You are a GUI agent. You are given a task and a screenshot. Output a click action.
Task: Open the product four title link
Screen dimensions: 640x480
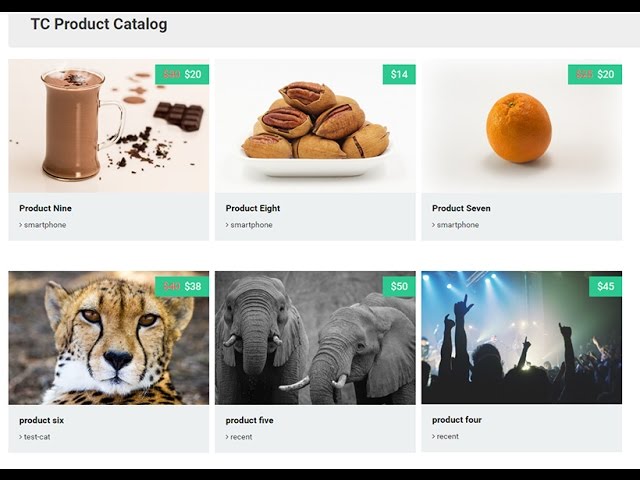click(457, 420)
